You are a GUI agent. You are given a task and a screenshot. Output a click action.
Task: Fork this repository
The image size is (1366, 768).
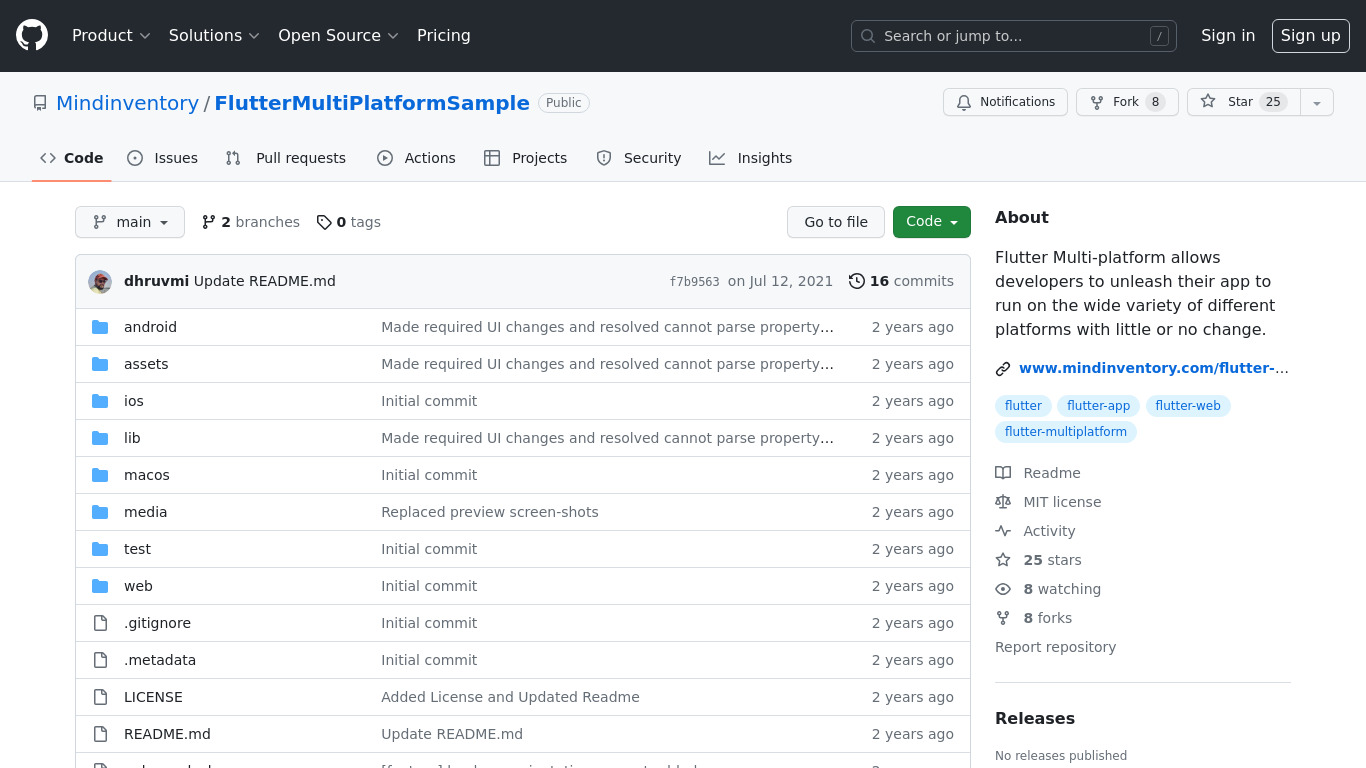(x=1127, y=102)
